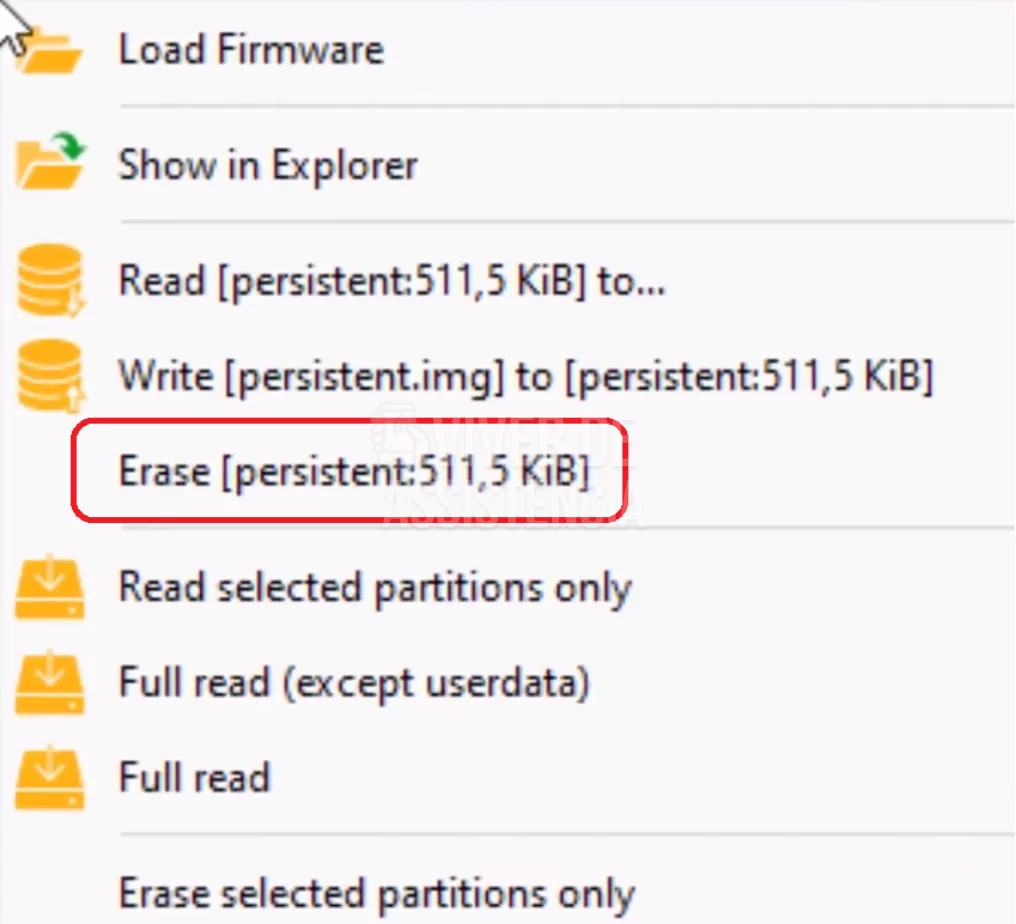
Task: Click the drive icon beside Full read (except userdata)
Action: pyautogui.click(x=50, y=683)
